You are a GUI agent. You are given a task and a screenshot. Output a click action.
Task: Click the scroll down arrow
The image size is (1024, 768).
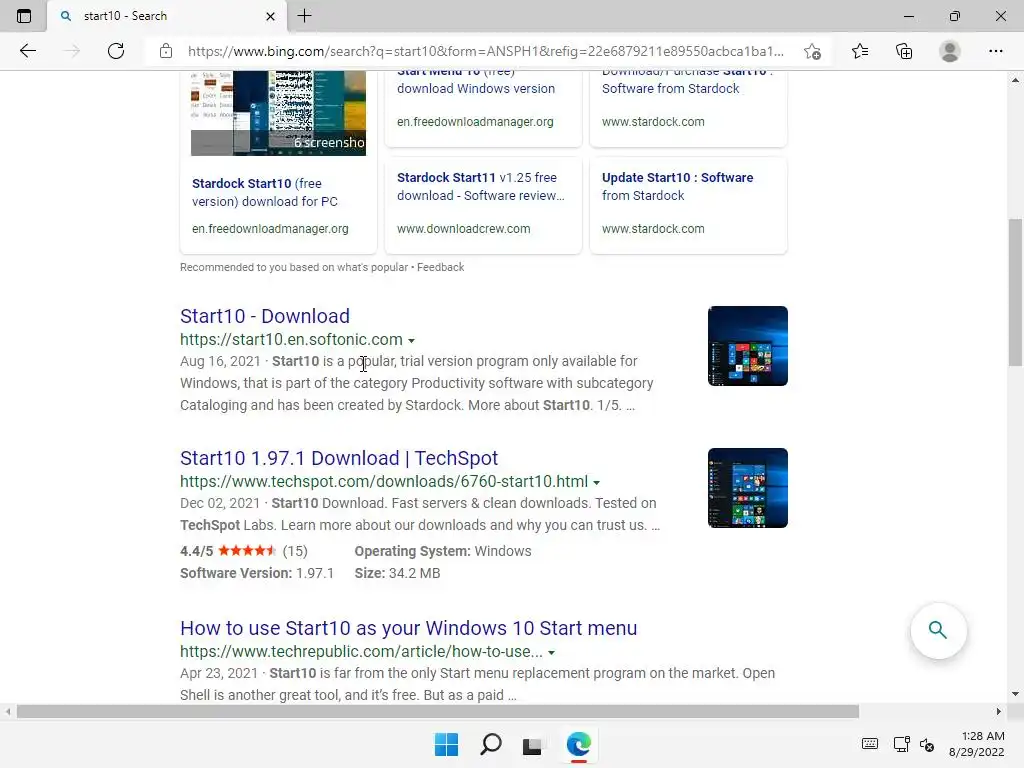click(x=1015, y=694)
